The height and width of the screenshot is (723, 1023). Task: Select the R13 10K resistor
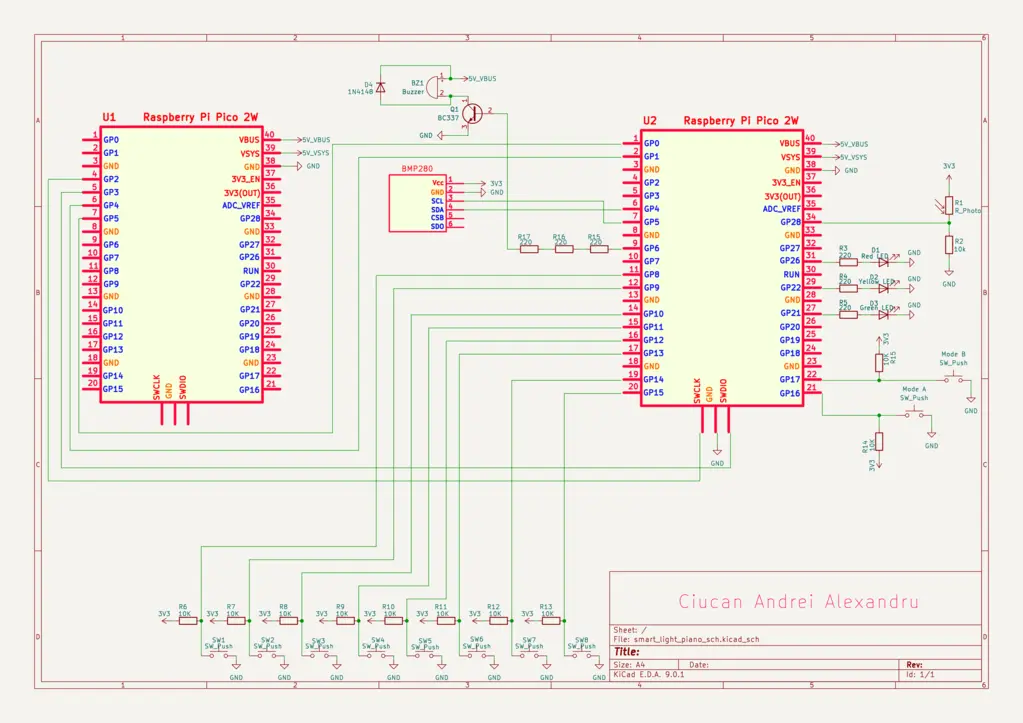pos(551,621)
